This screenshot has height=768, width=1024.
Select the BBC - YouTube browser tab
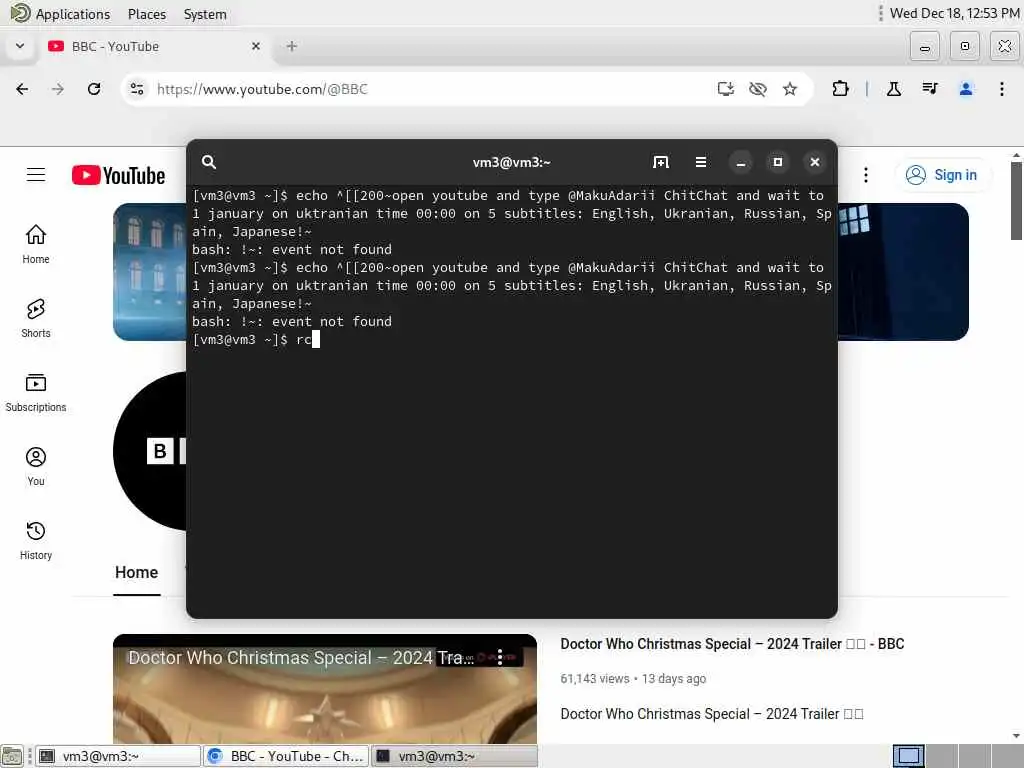(155, 46)
